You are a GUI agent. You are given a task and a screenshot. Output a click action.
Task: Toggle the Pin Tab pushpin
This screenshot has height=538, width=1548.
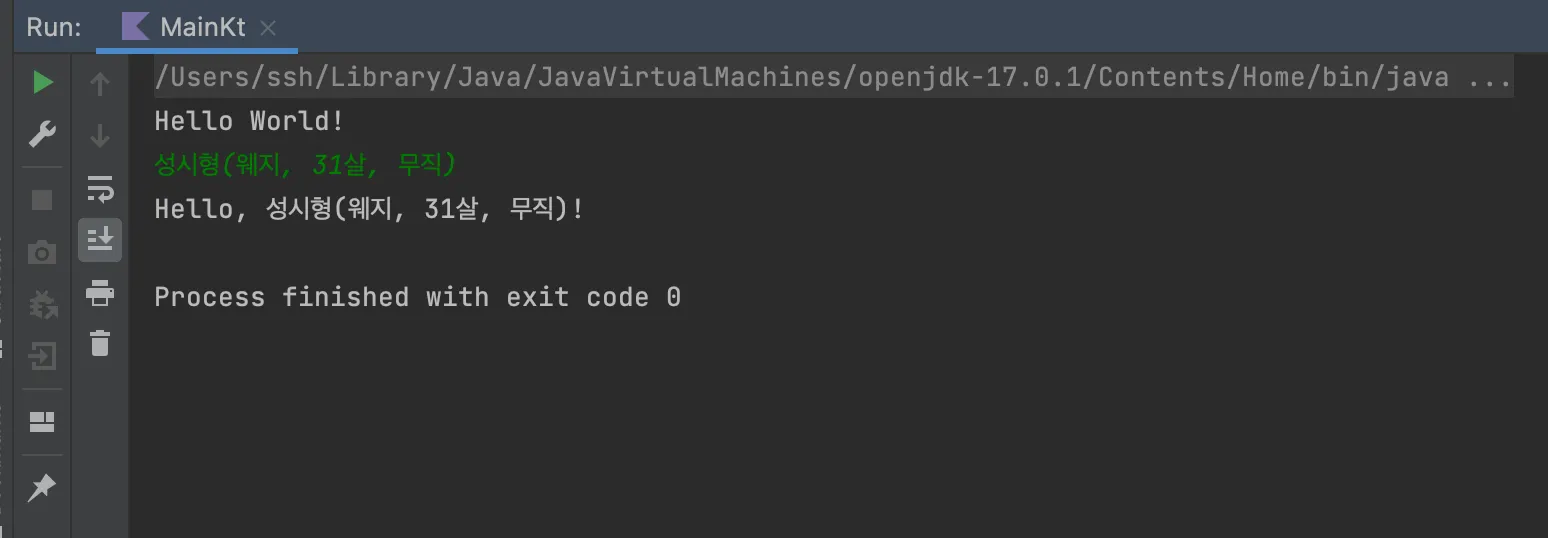pos(42,488)
